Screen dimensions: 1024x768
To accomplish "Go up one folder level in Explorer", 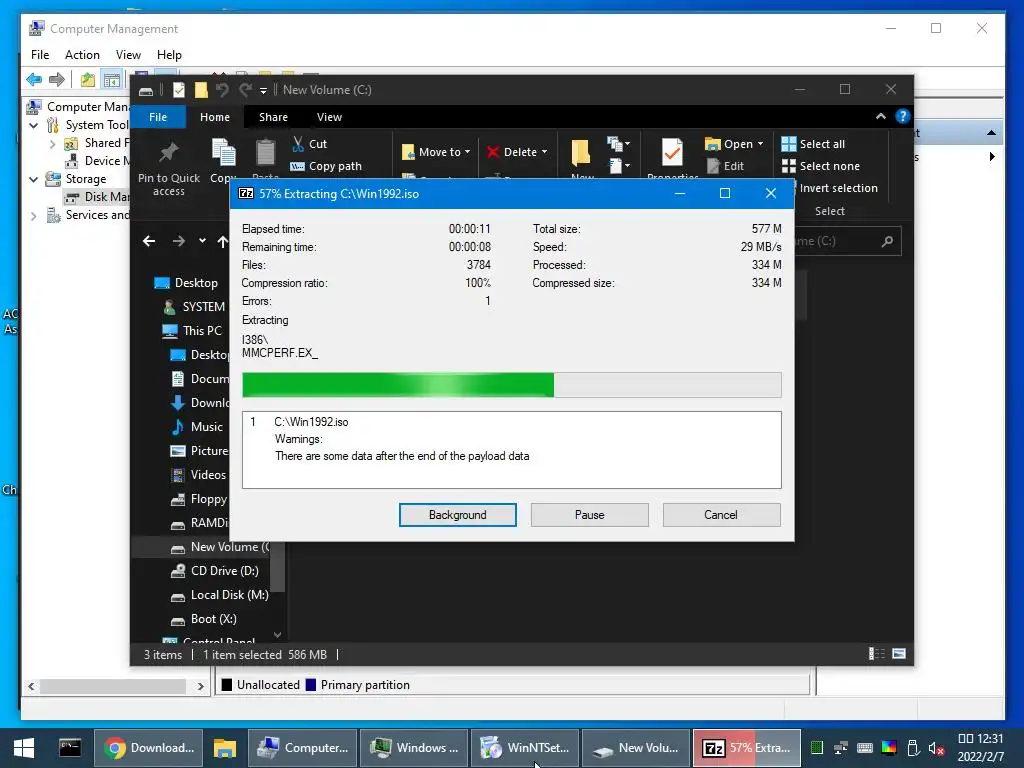I will point(223,242).
